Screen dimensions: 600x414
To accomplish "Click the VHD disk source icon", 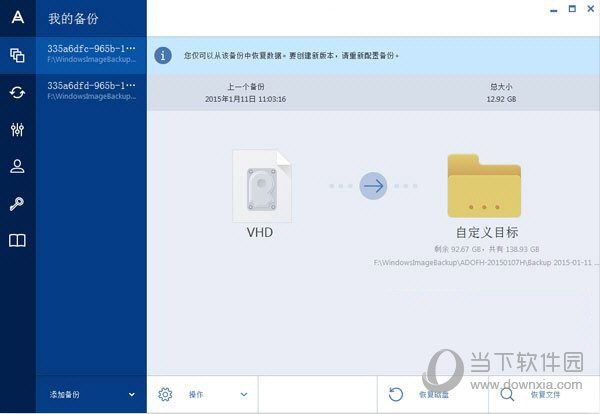I will [262, 186].
